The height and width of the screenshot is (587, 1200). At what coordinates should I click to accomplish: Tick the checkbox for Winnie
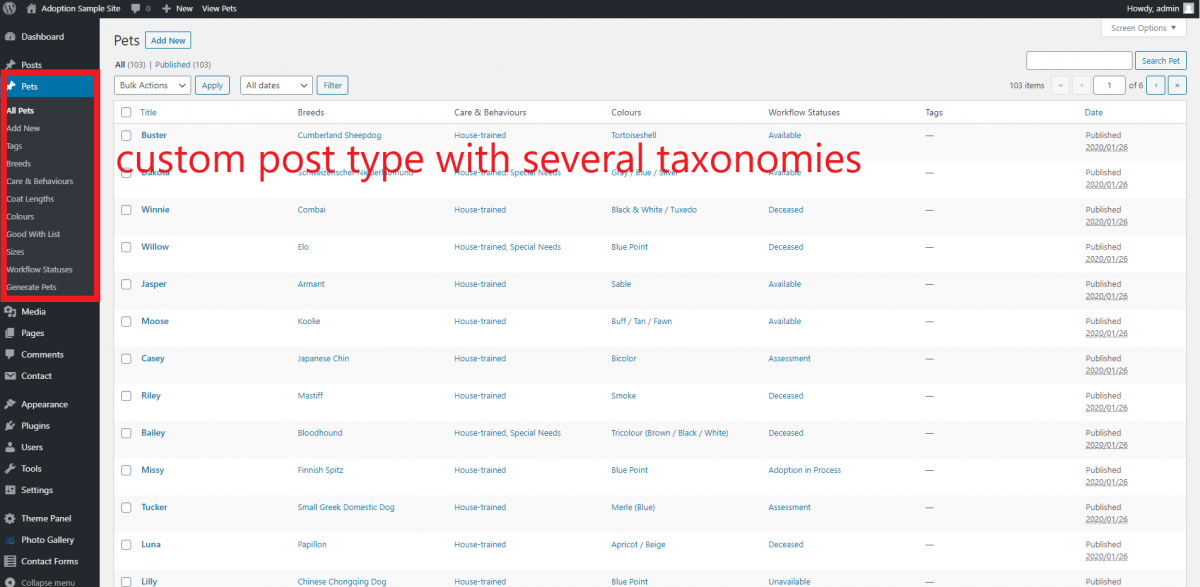tap(126, 210)
